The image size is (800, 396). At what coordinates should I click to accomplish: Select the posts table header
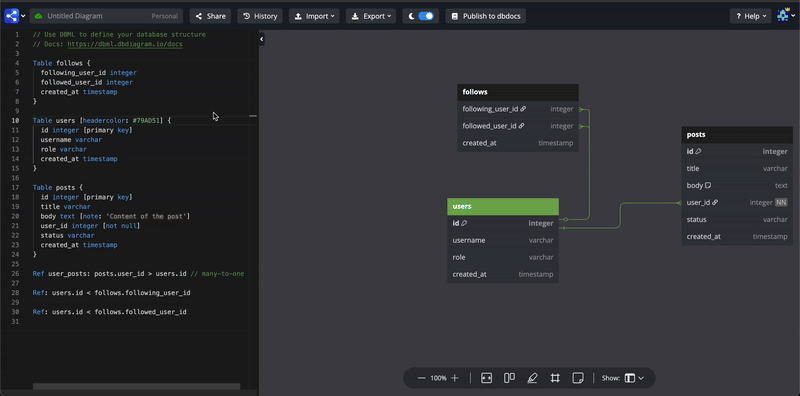pyautogui.click(x=737, y=135)
